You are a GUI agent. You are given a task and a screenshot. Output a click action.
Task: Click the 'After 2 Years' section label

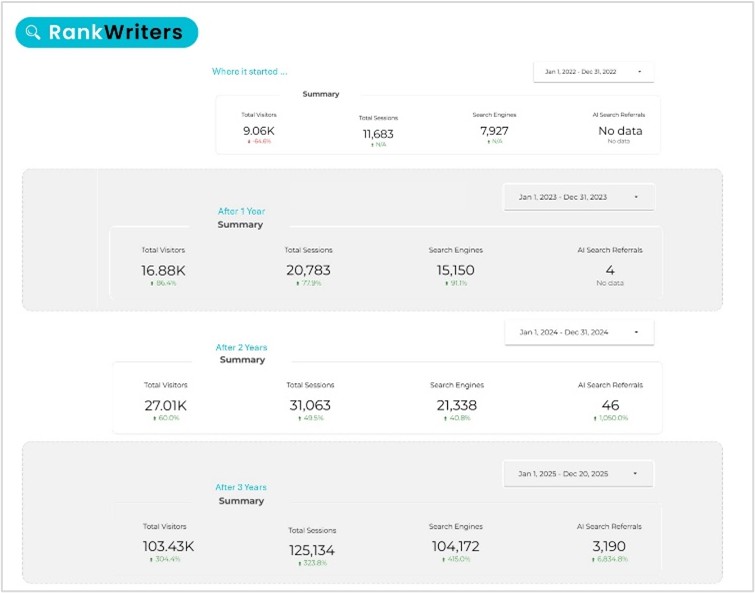click(x=241, y=348)
